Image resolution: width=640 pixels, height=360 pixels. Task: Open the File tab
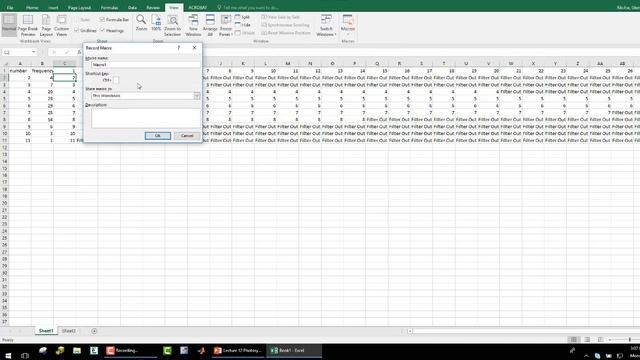point(10,8)
